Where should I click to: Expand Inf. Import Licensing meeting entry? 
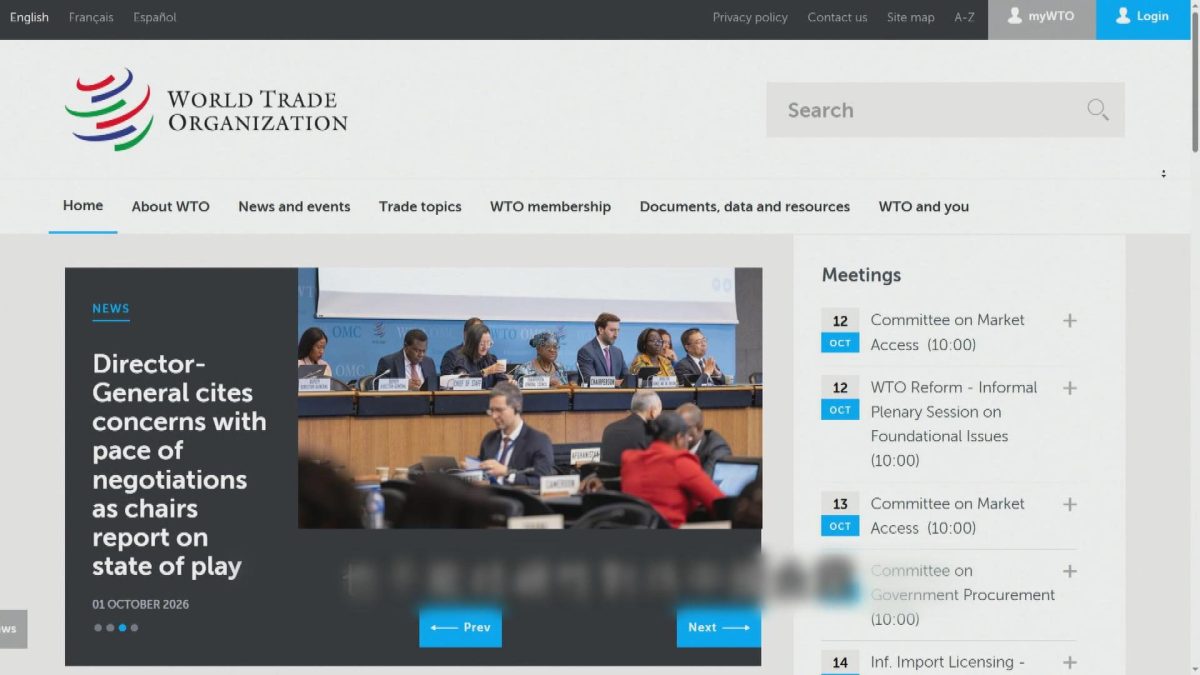point(1069,663)
